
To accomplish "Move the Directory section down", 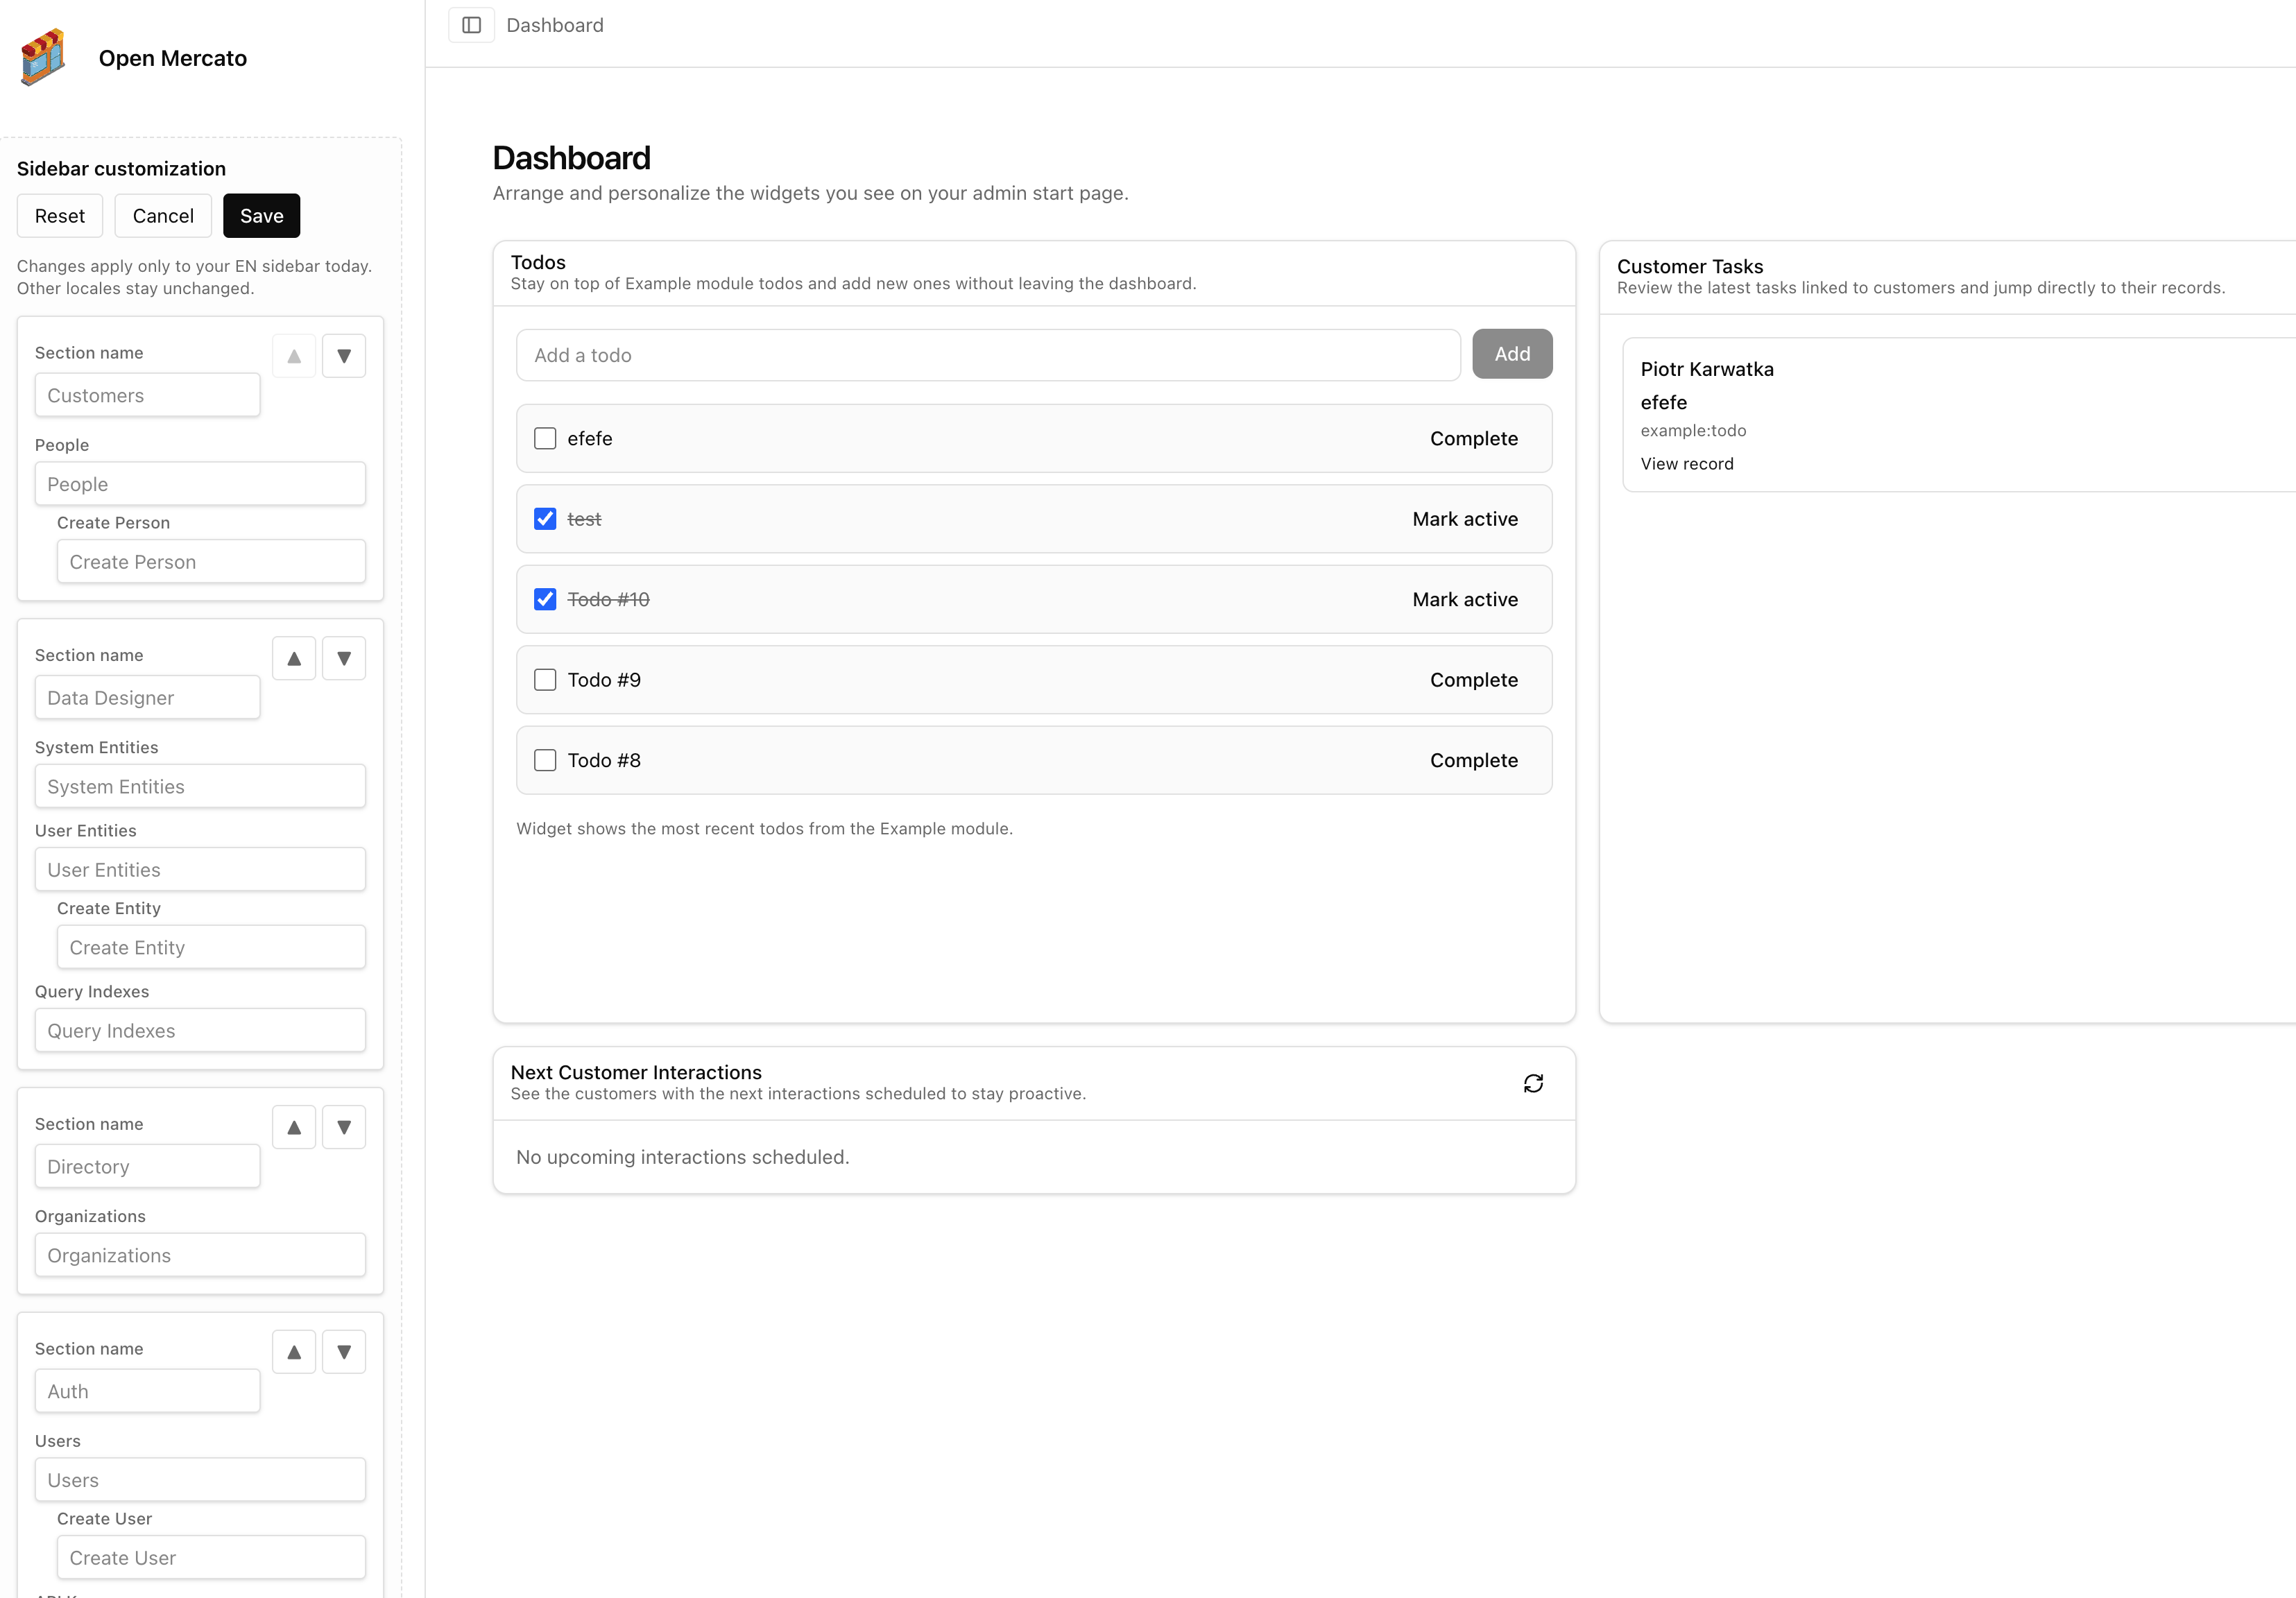I will [x=343, y=1126].
